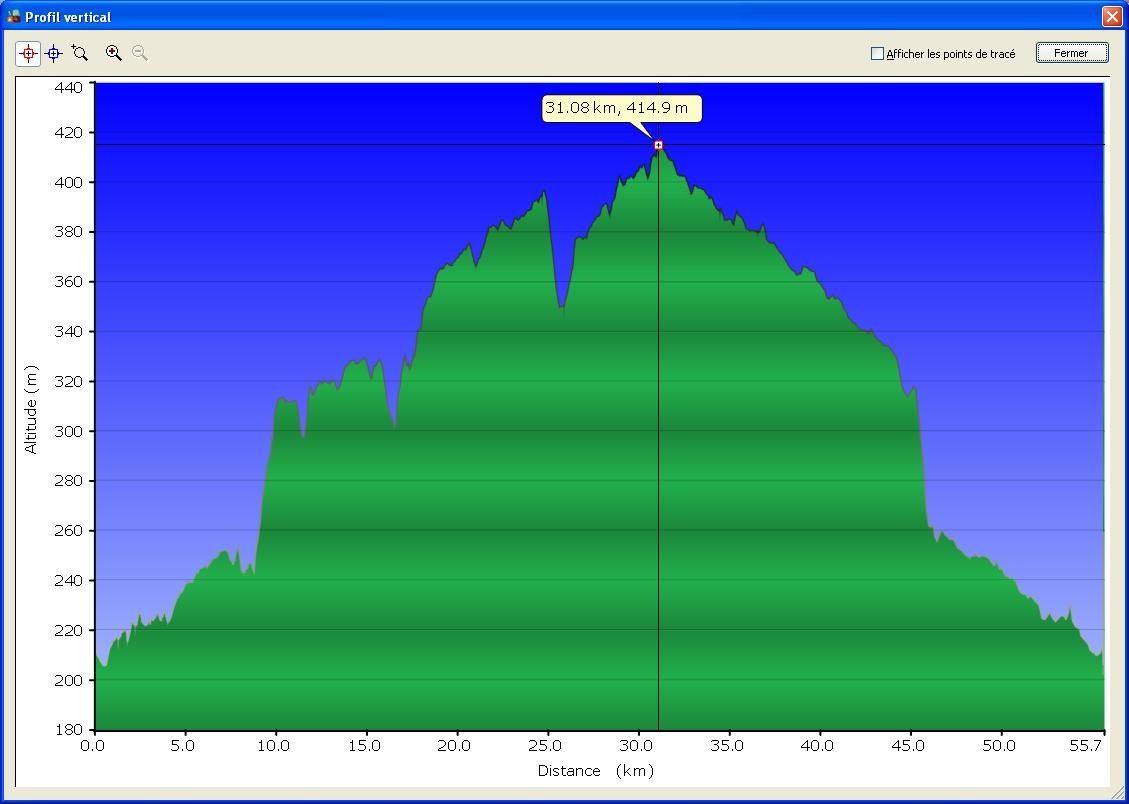Click the greyed-out zoom out icon

point(140,53)
